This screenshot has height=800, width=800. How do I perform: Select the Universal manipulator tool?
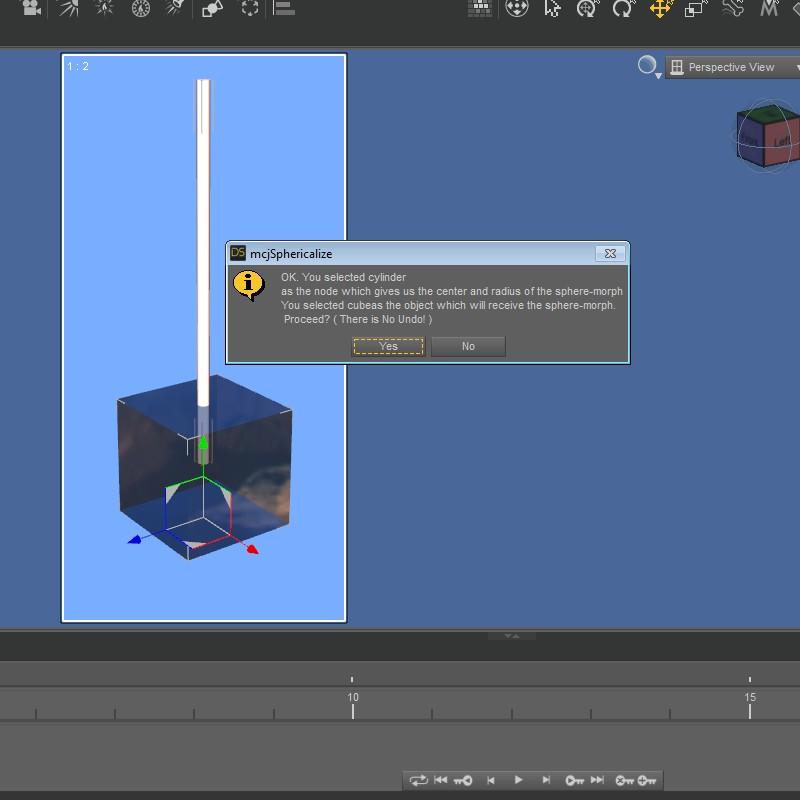[x=517, y=8]
